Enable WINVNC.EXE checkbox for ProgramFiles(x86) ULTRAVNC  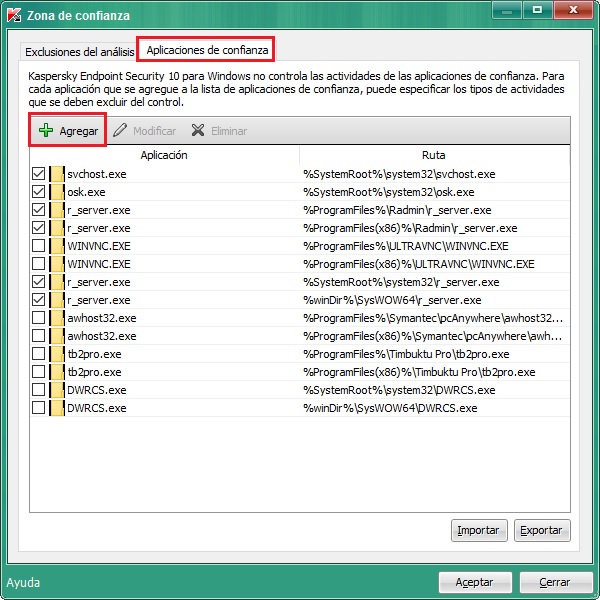tap(39, 264)
